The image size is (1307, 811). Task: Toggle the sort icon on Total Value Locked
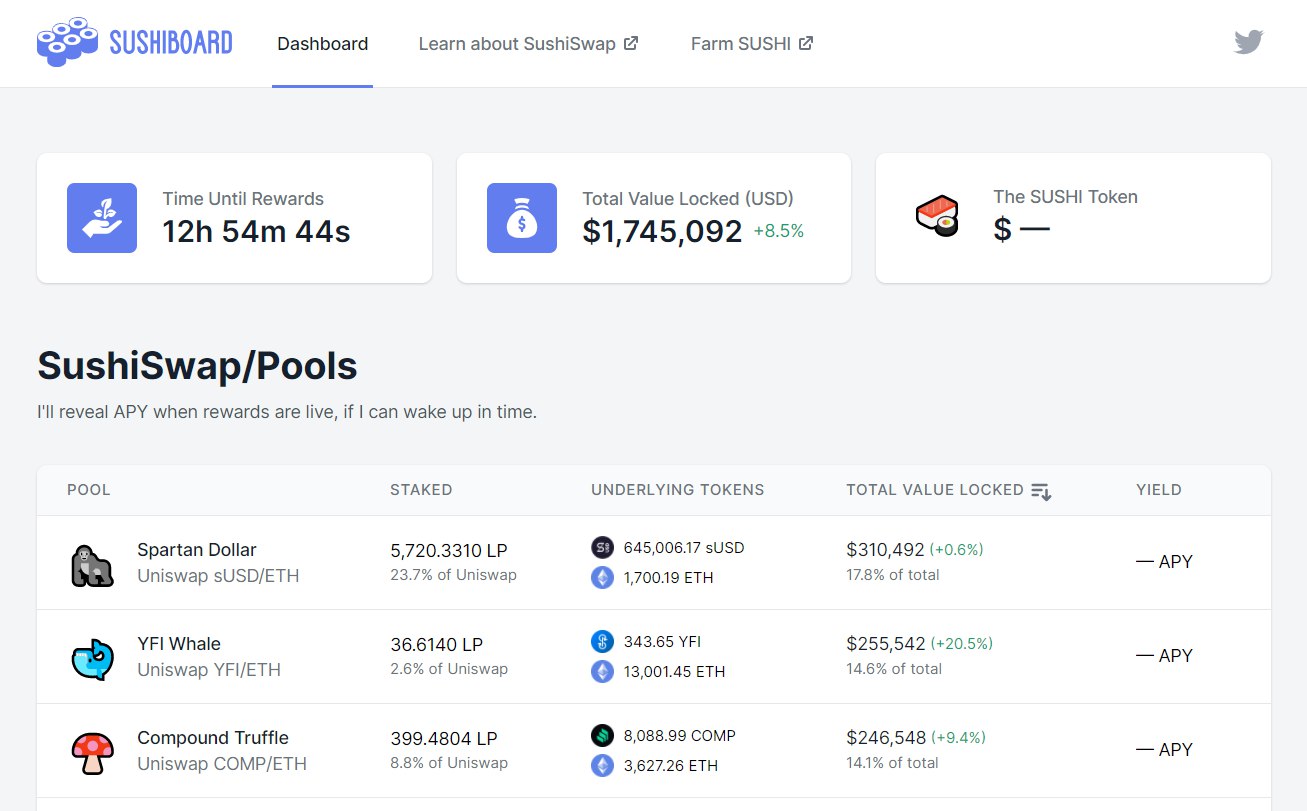click(x=1041, y=491)
